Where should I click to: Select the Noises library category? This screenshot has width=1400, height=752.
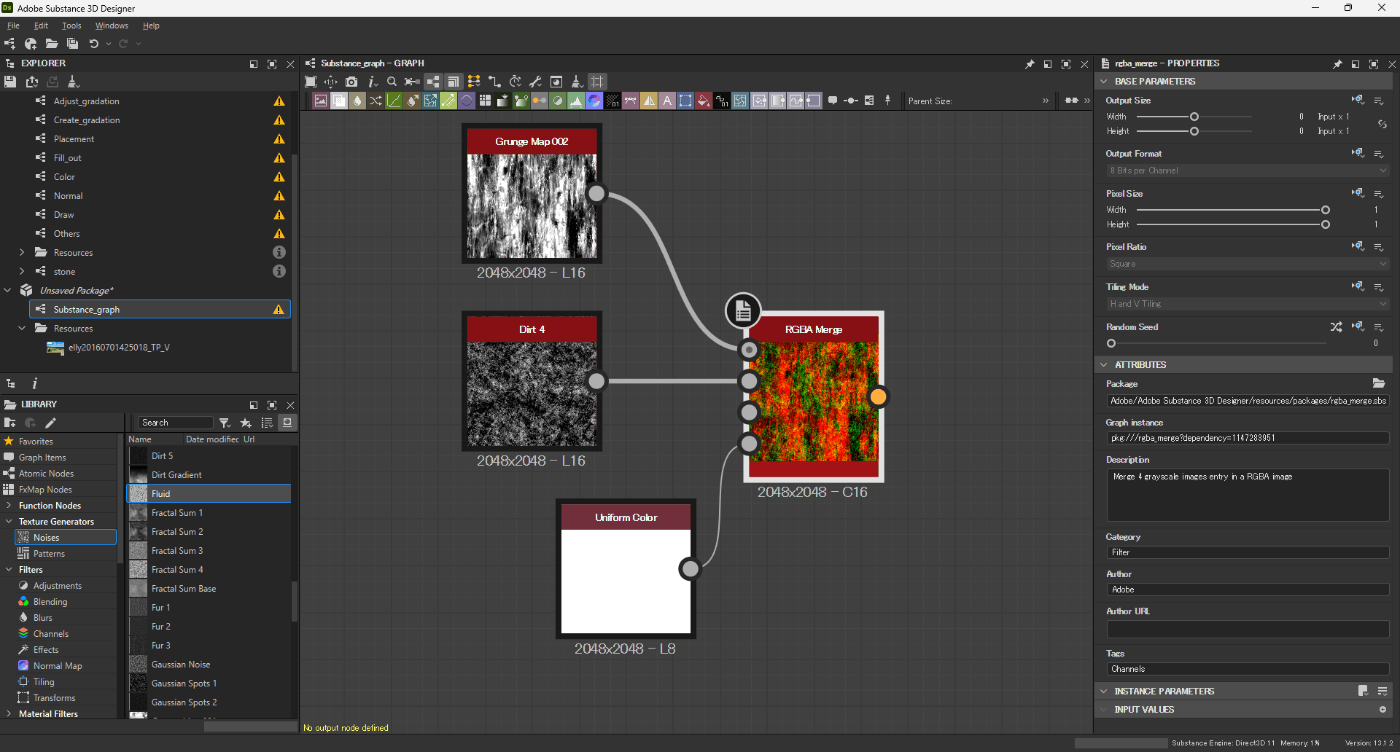click(x=65, y=538)
